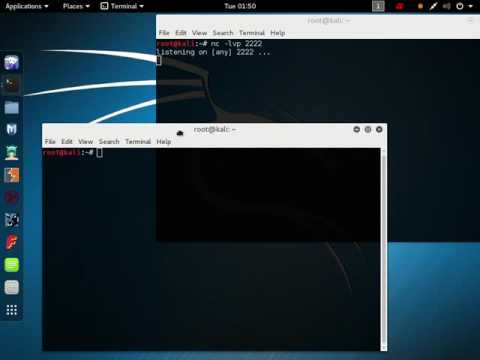Close the front terminal window
The image size is (480, 360).
pos(379,129)
